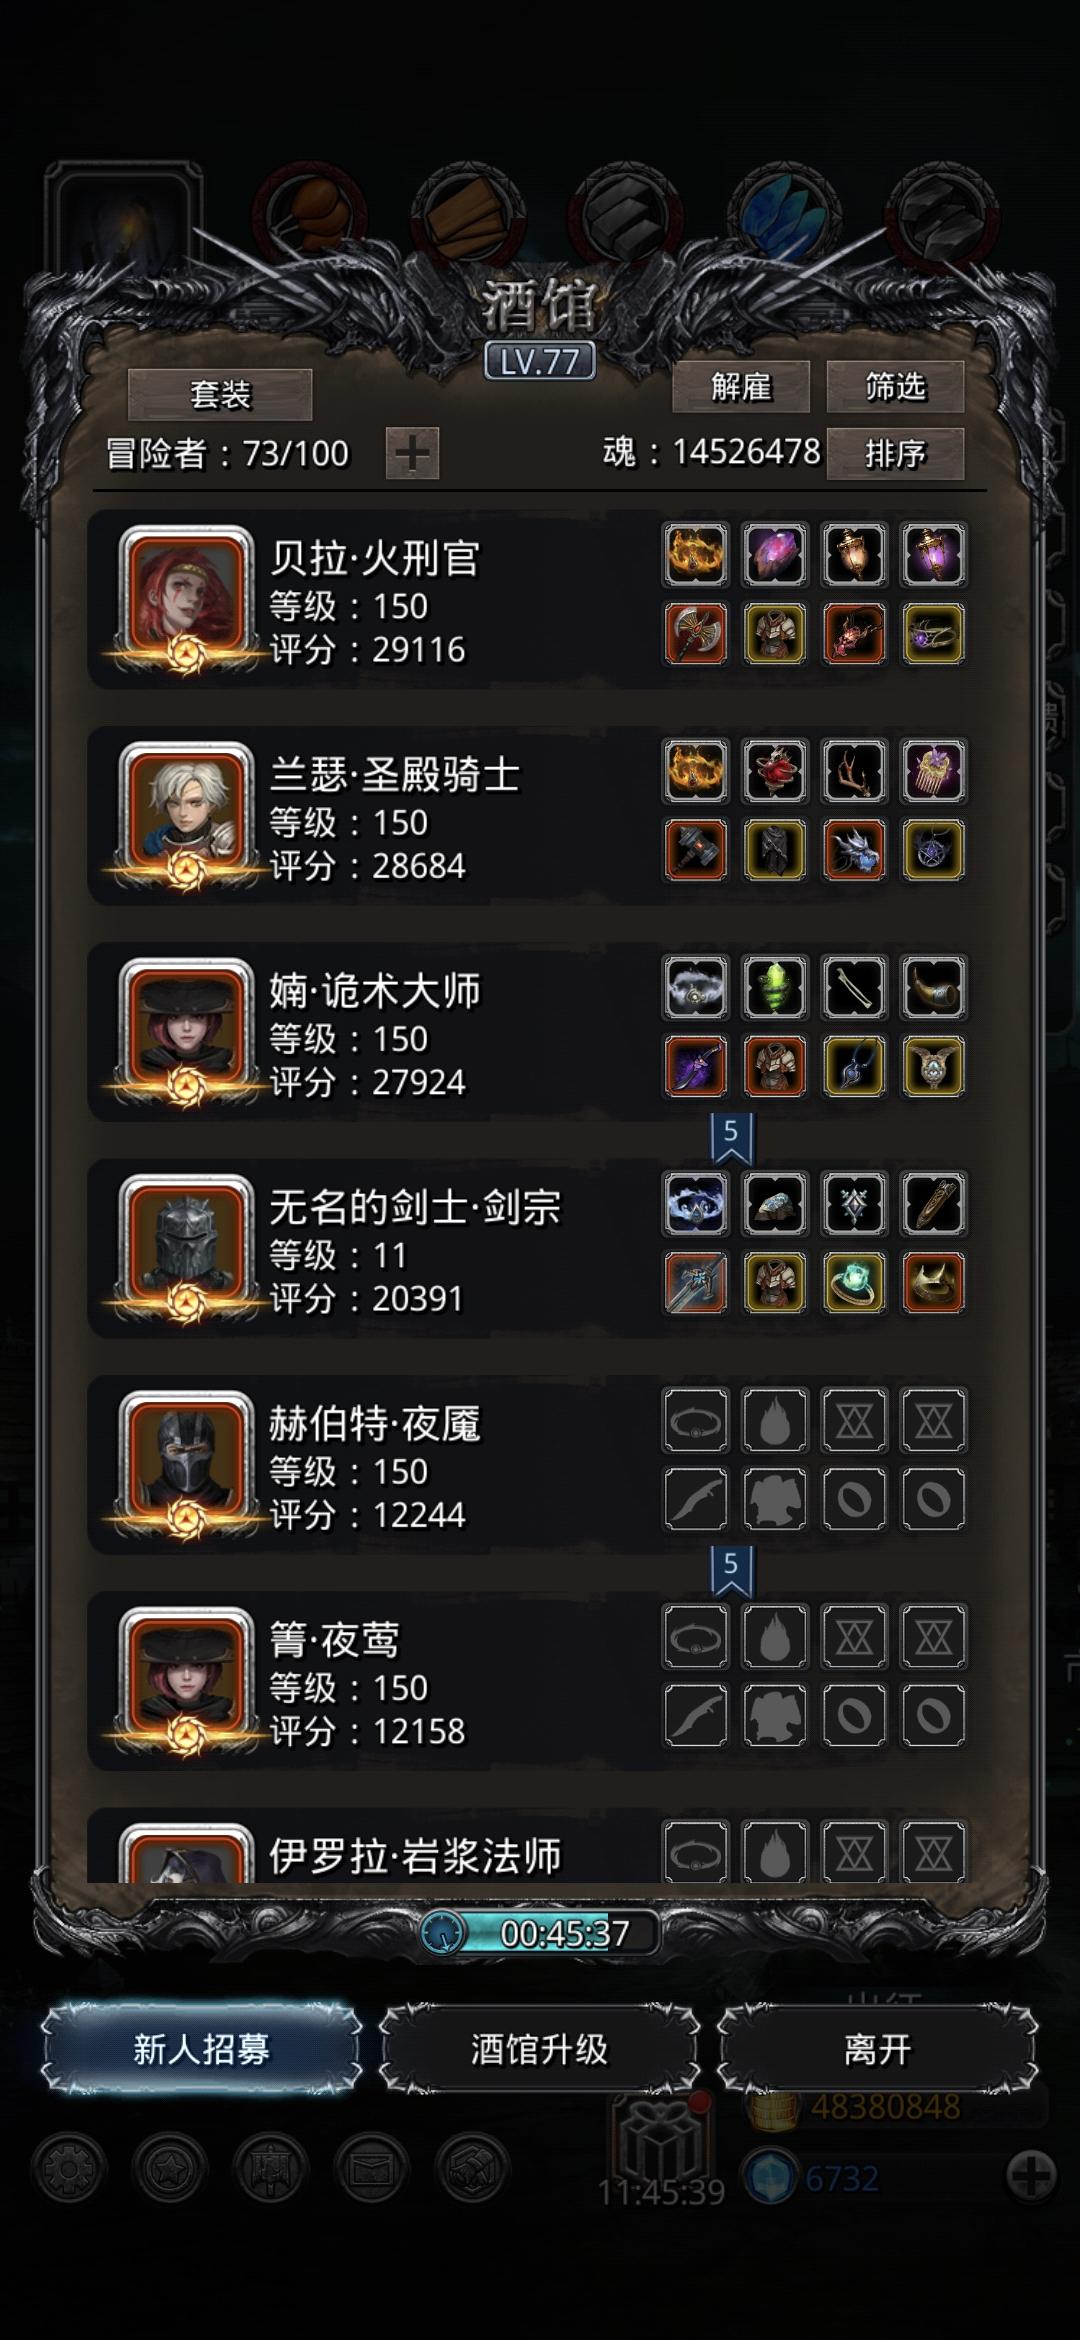The width and height of the screenshot is (1080, 2340).
Task: Click the 解雇 dismiss button
Action: coord(741,386)
